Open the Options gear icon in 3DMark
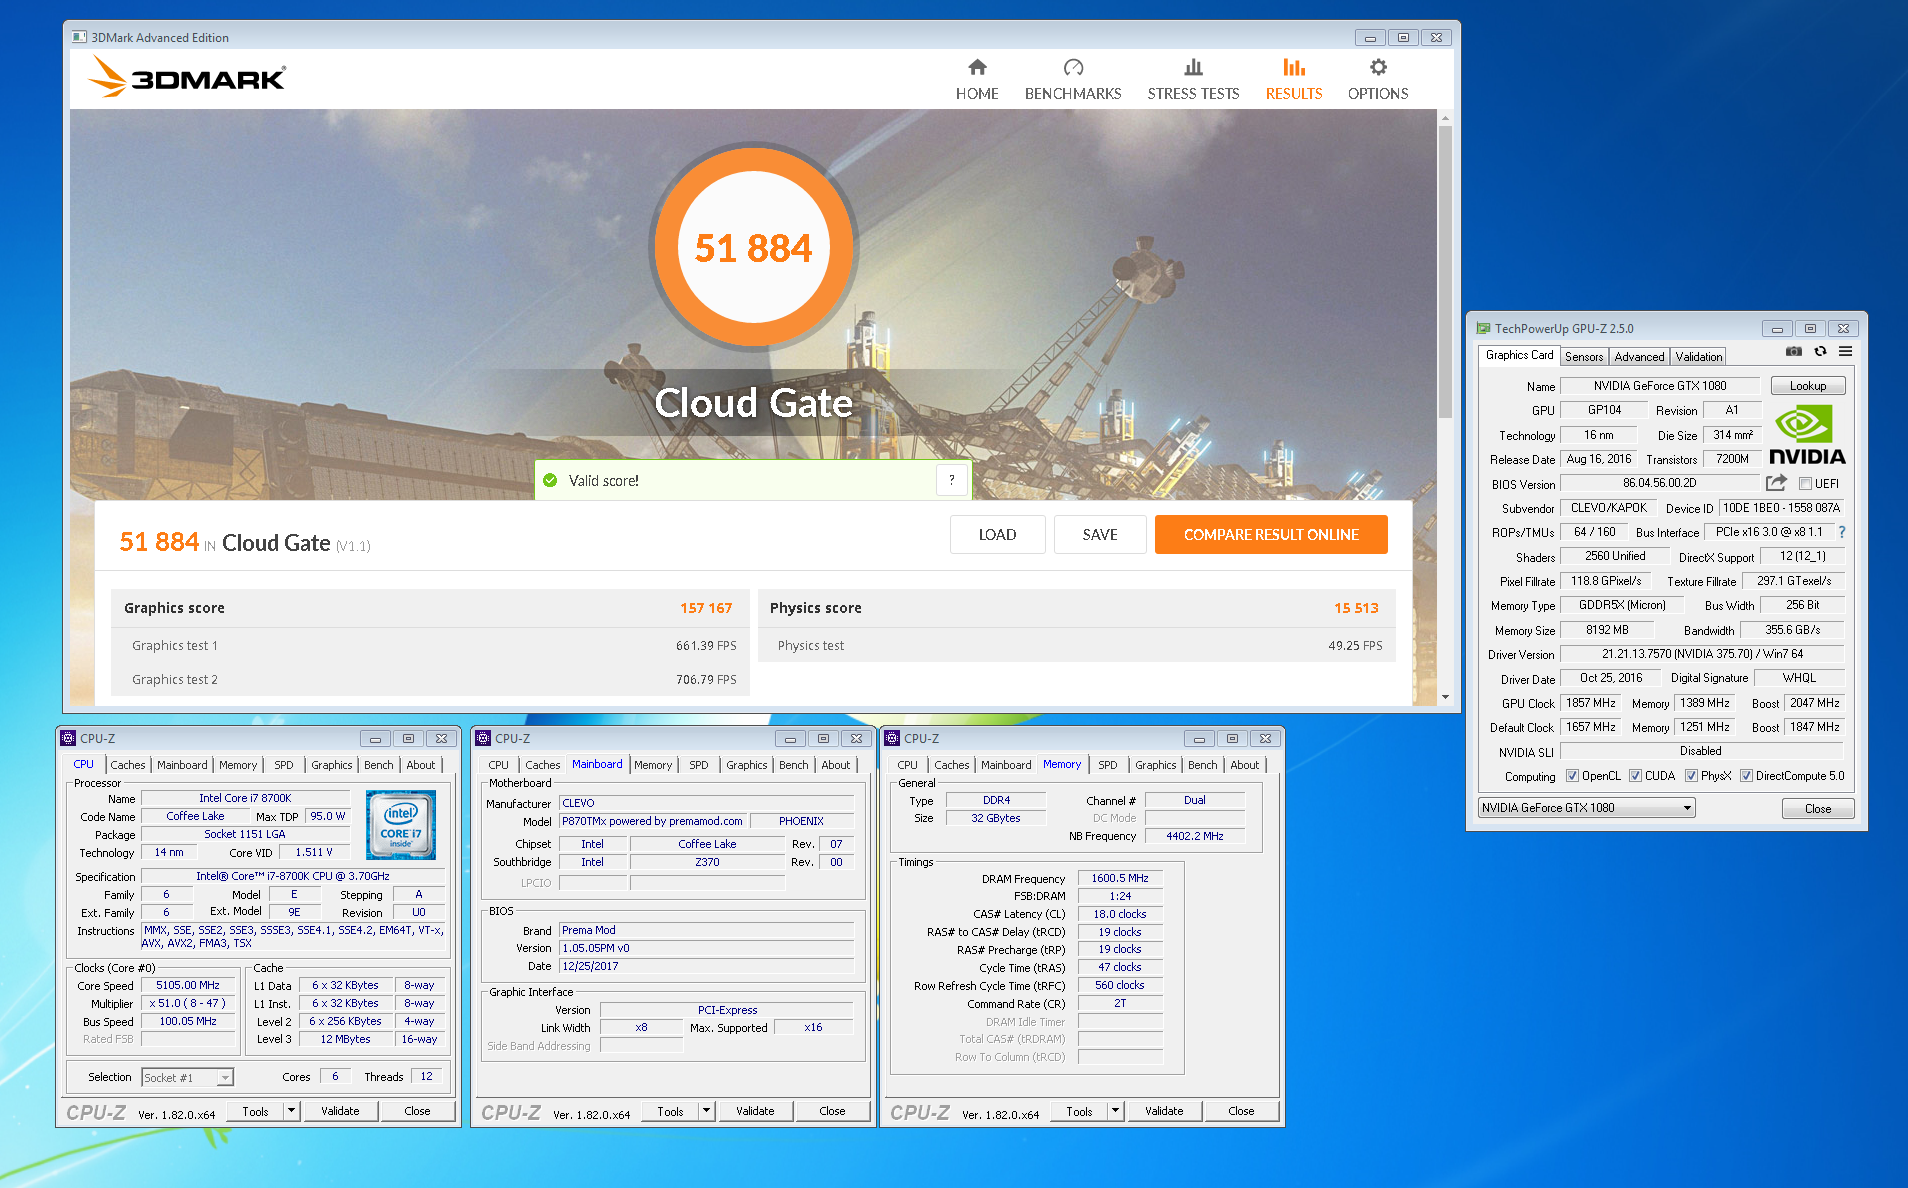The width and height of the screenshot is (1908, 1188). click(x=1378, y=67)
